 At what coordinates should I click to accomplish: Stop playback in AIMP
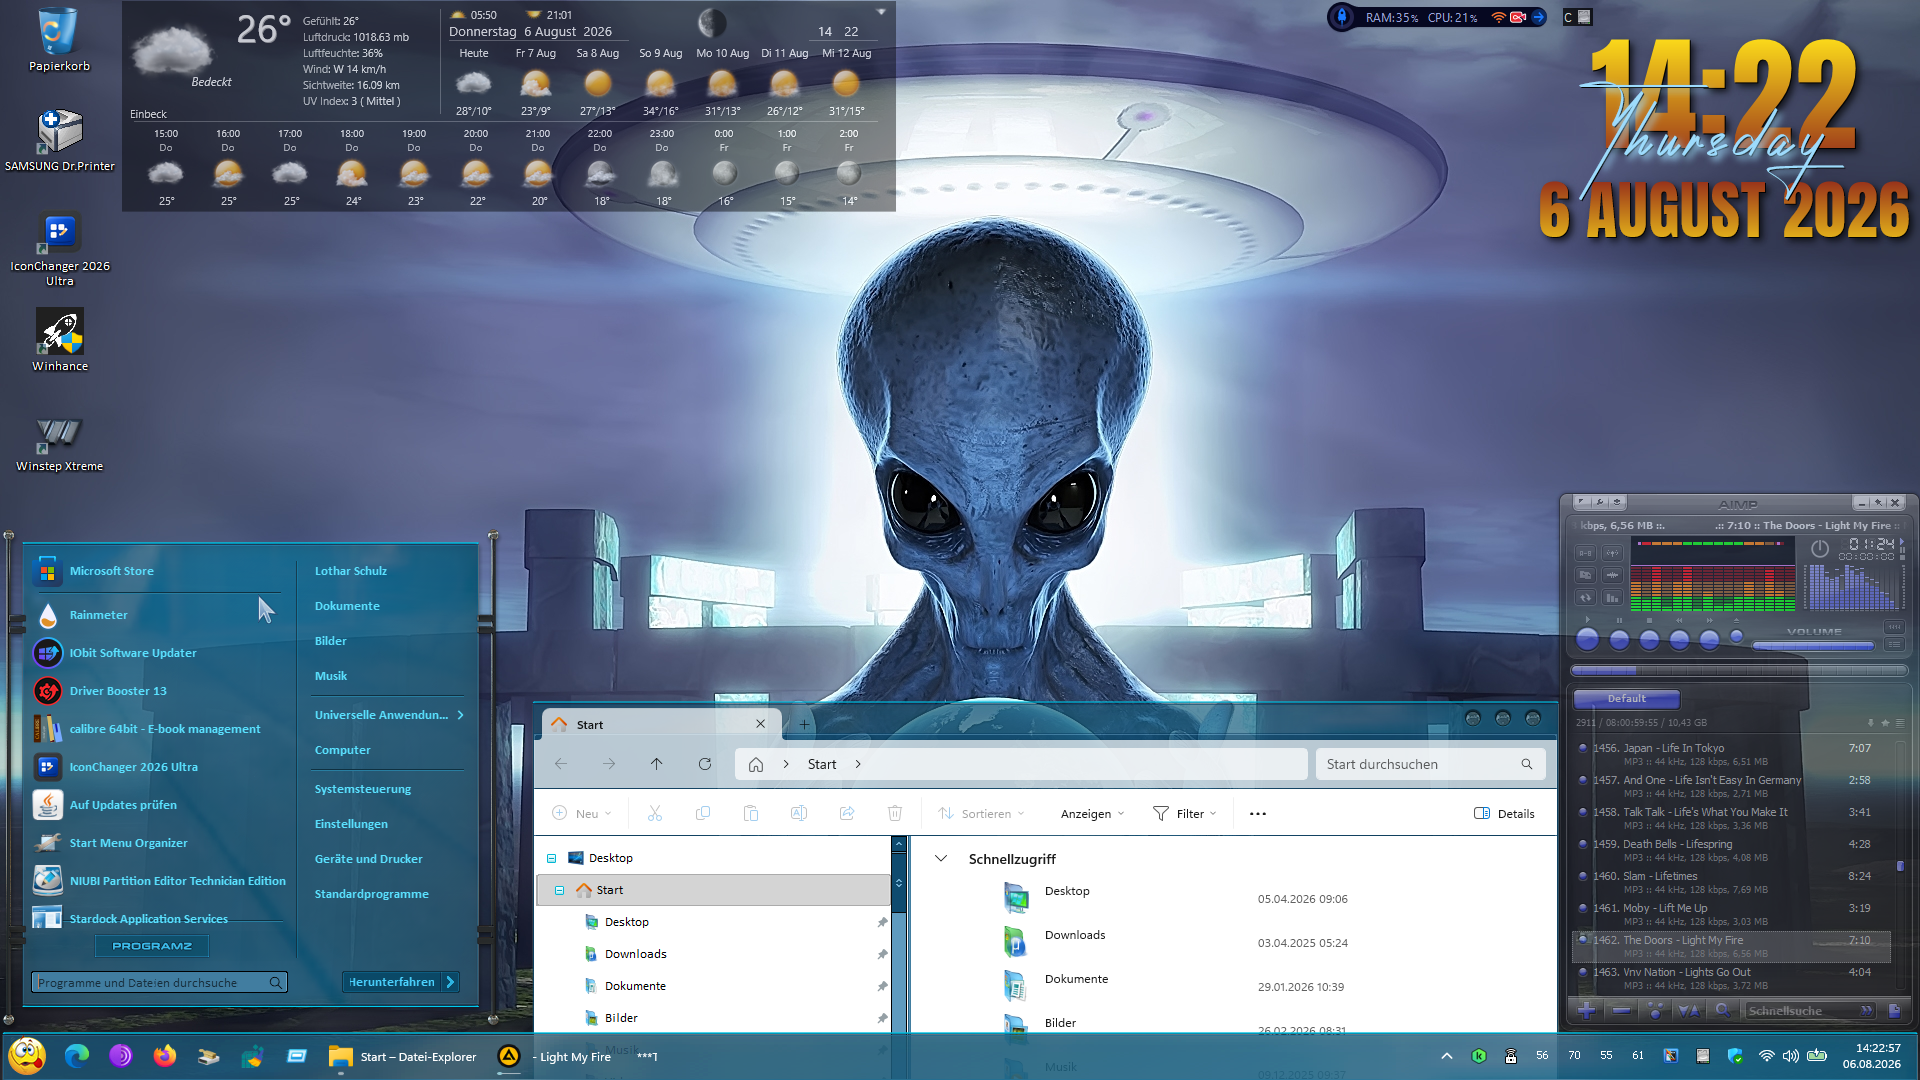pos(1649,640)
